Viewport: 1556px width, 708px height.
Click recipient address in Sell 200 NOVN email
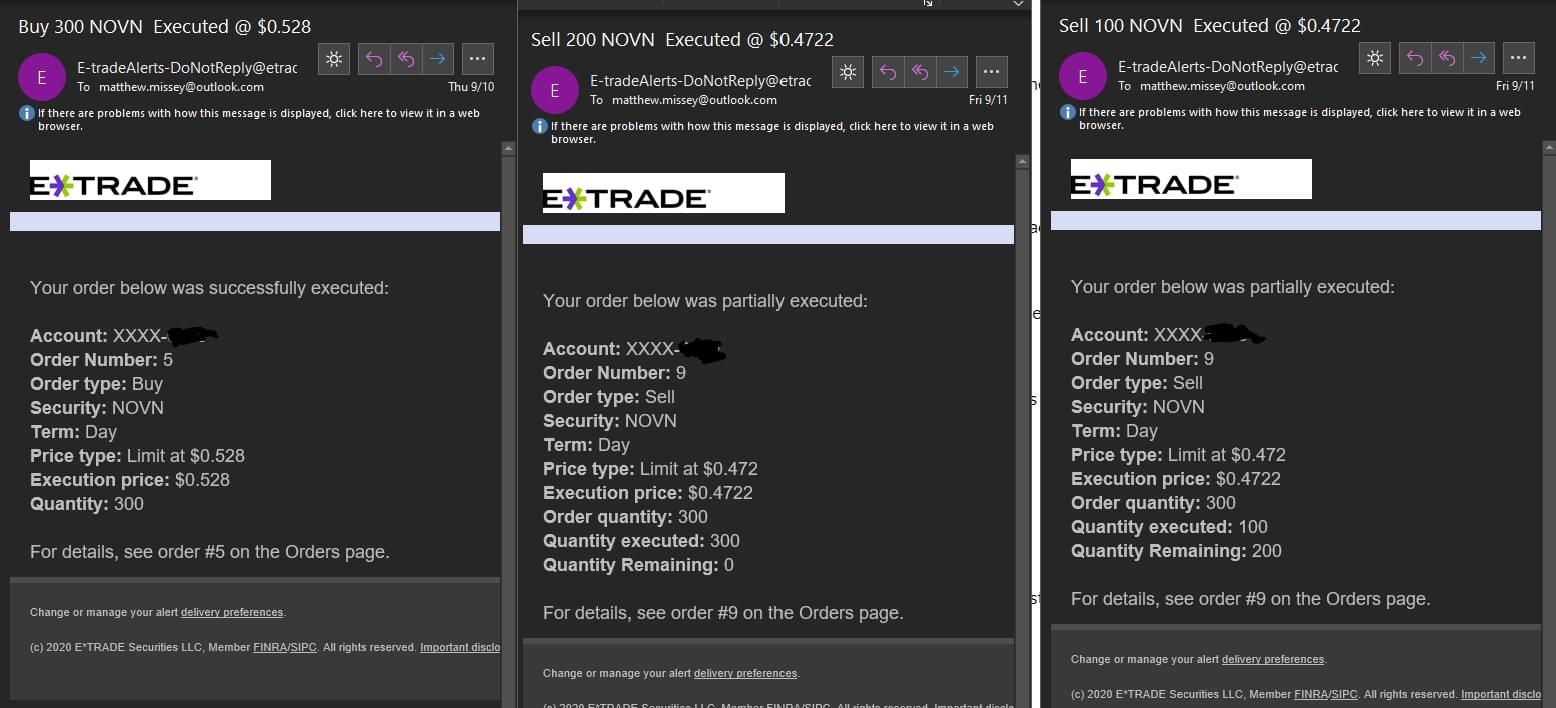tap(694, 100)
